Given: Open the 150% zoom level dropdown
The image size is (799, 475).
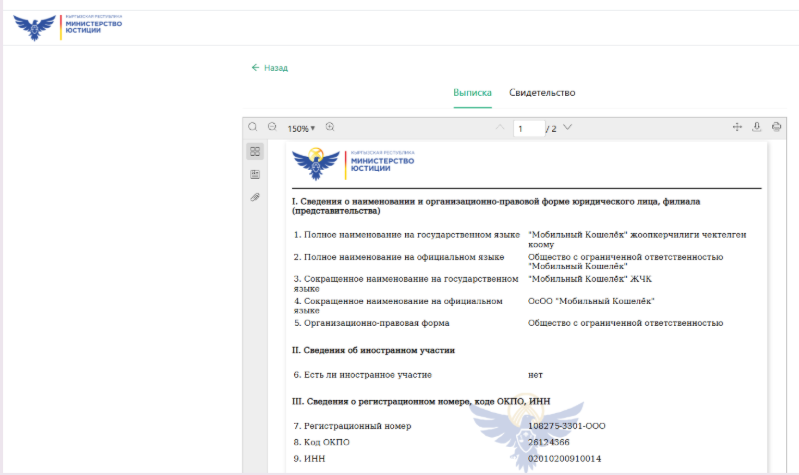Looking at the screenshot, I should tap(301, 128).
